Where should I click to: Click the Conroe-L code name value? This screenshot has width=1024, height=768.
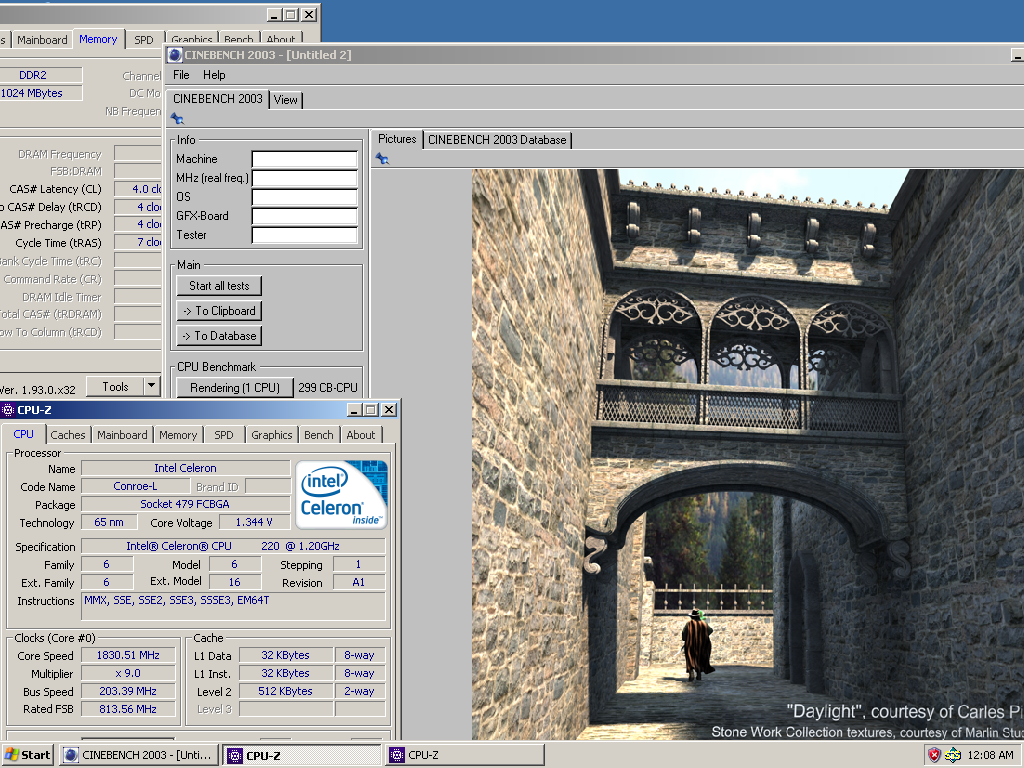(135, 487)
